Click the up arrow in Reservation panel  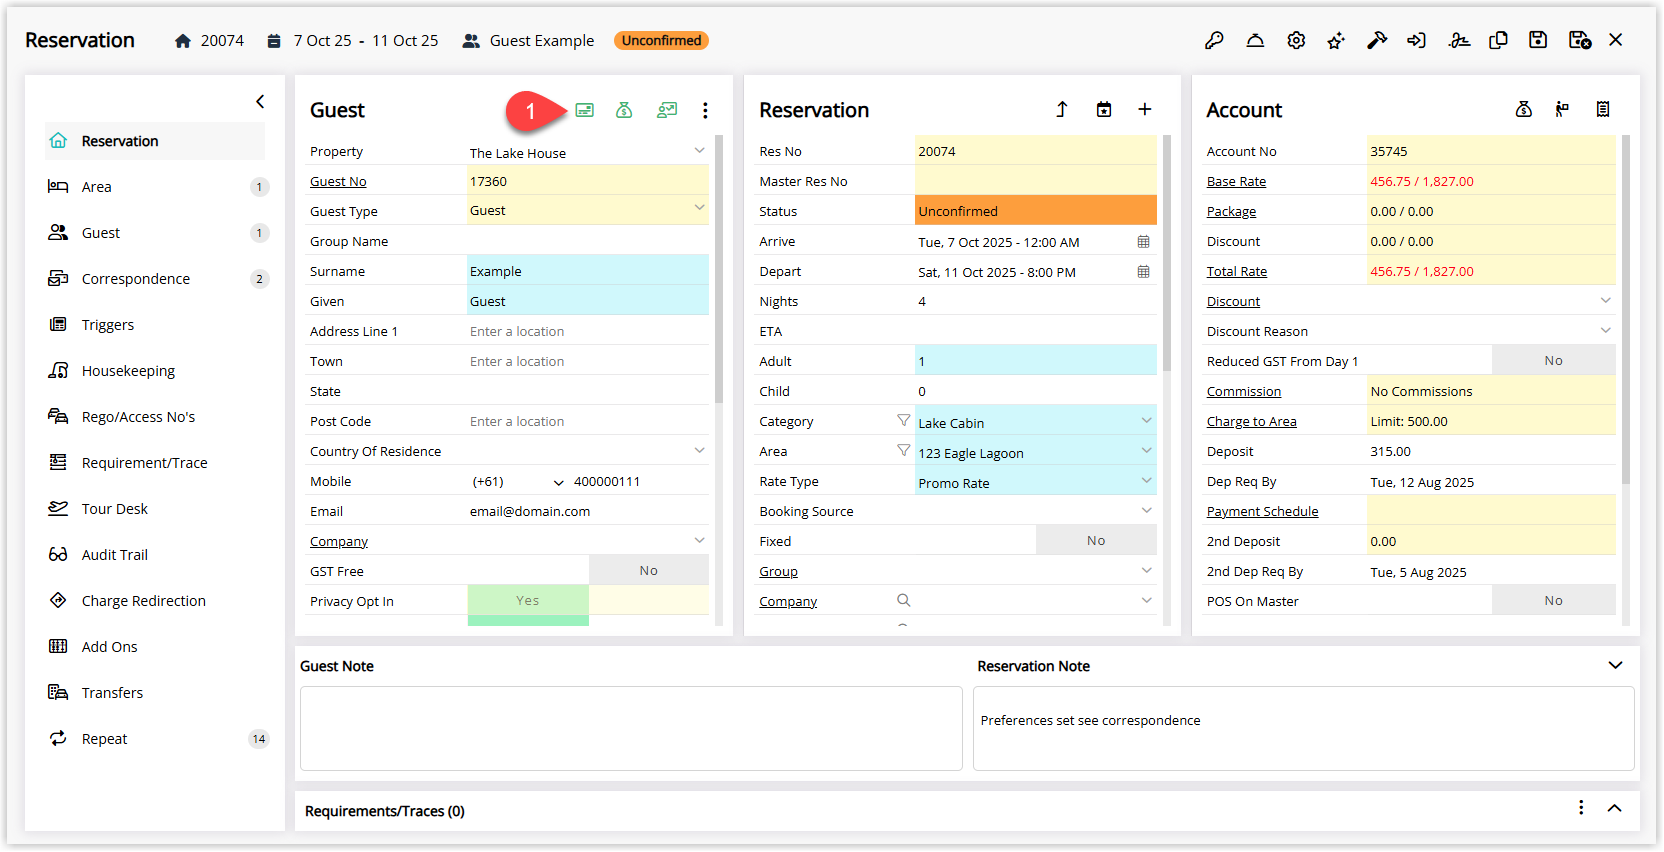click(x=1062, y=109)
